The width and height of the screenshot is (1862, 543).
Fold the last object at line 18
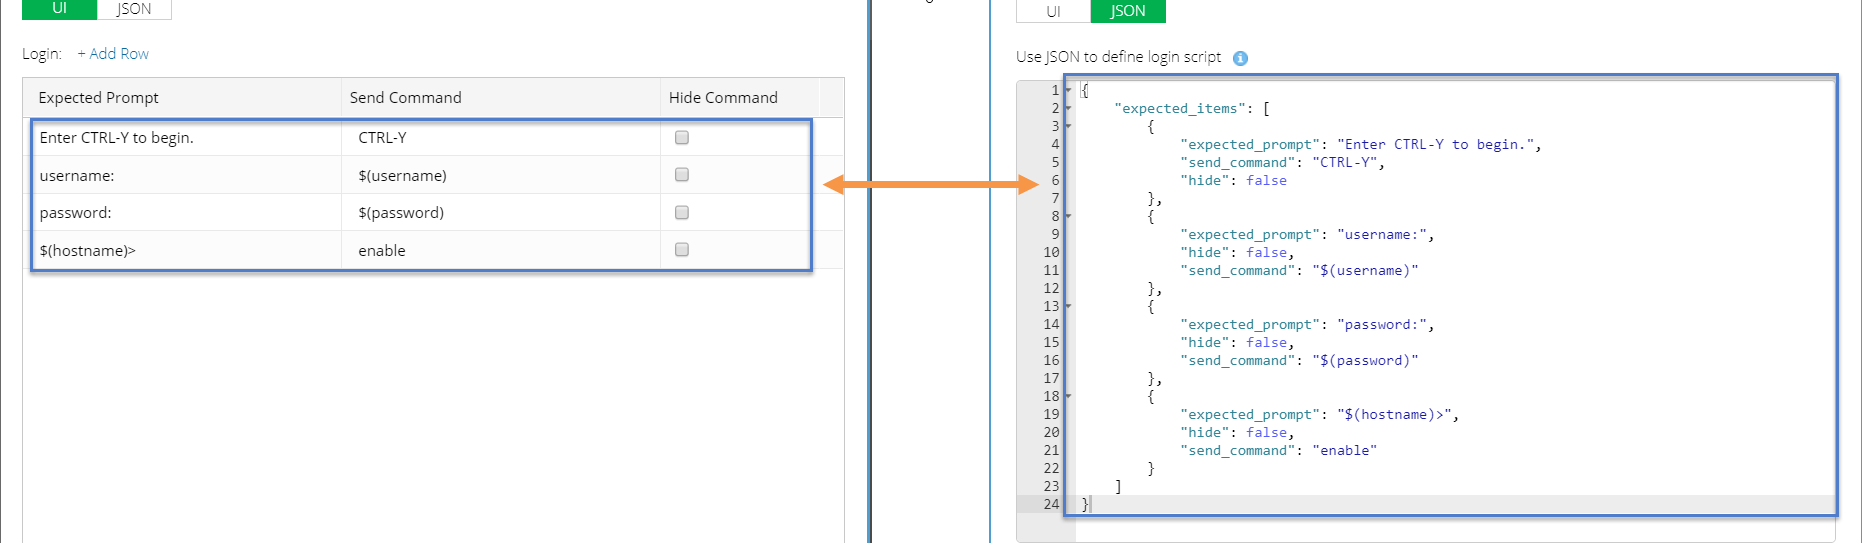(1068, 396)
